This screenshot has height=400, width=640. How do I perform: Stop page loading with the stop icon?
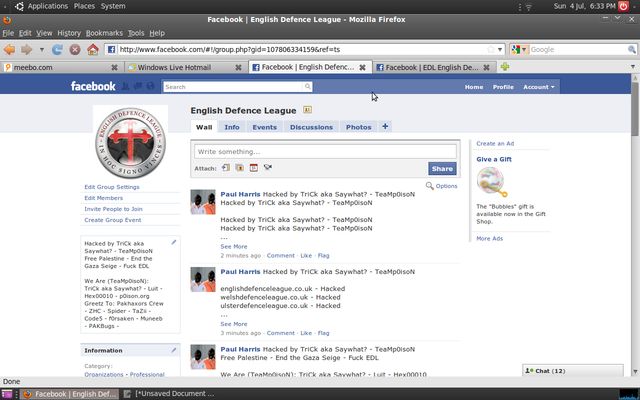(x=75, y=49)
